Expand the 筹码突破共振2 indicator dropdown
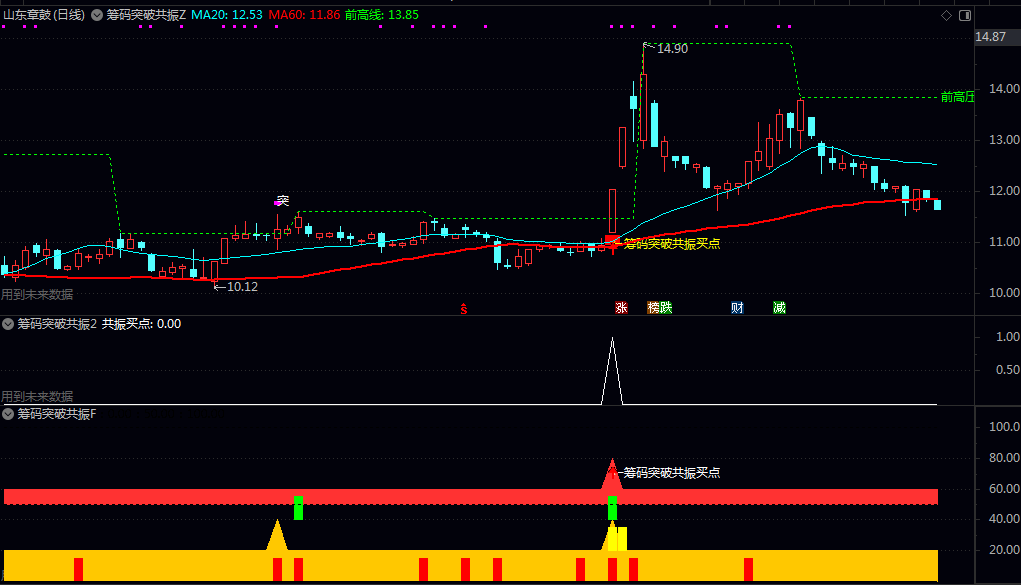Screen dimensions: 1021x585 click(8, 324)
